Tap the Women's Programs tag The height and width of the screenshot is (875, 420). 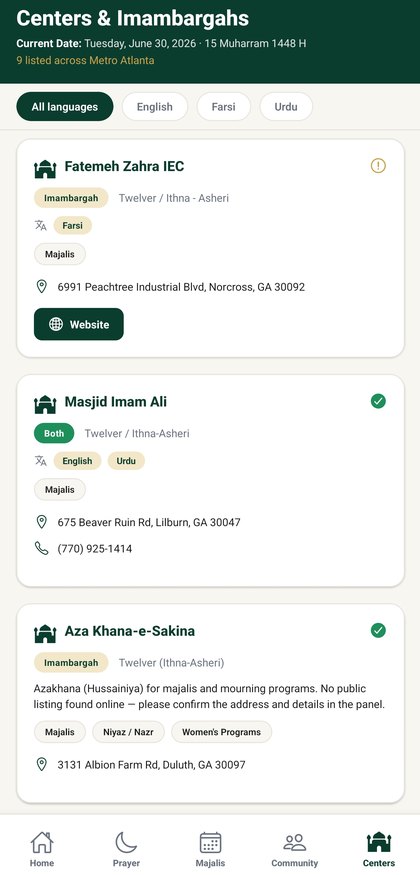click(x=221, y=732)
